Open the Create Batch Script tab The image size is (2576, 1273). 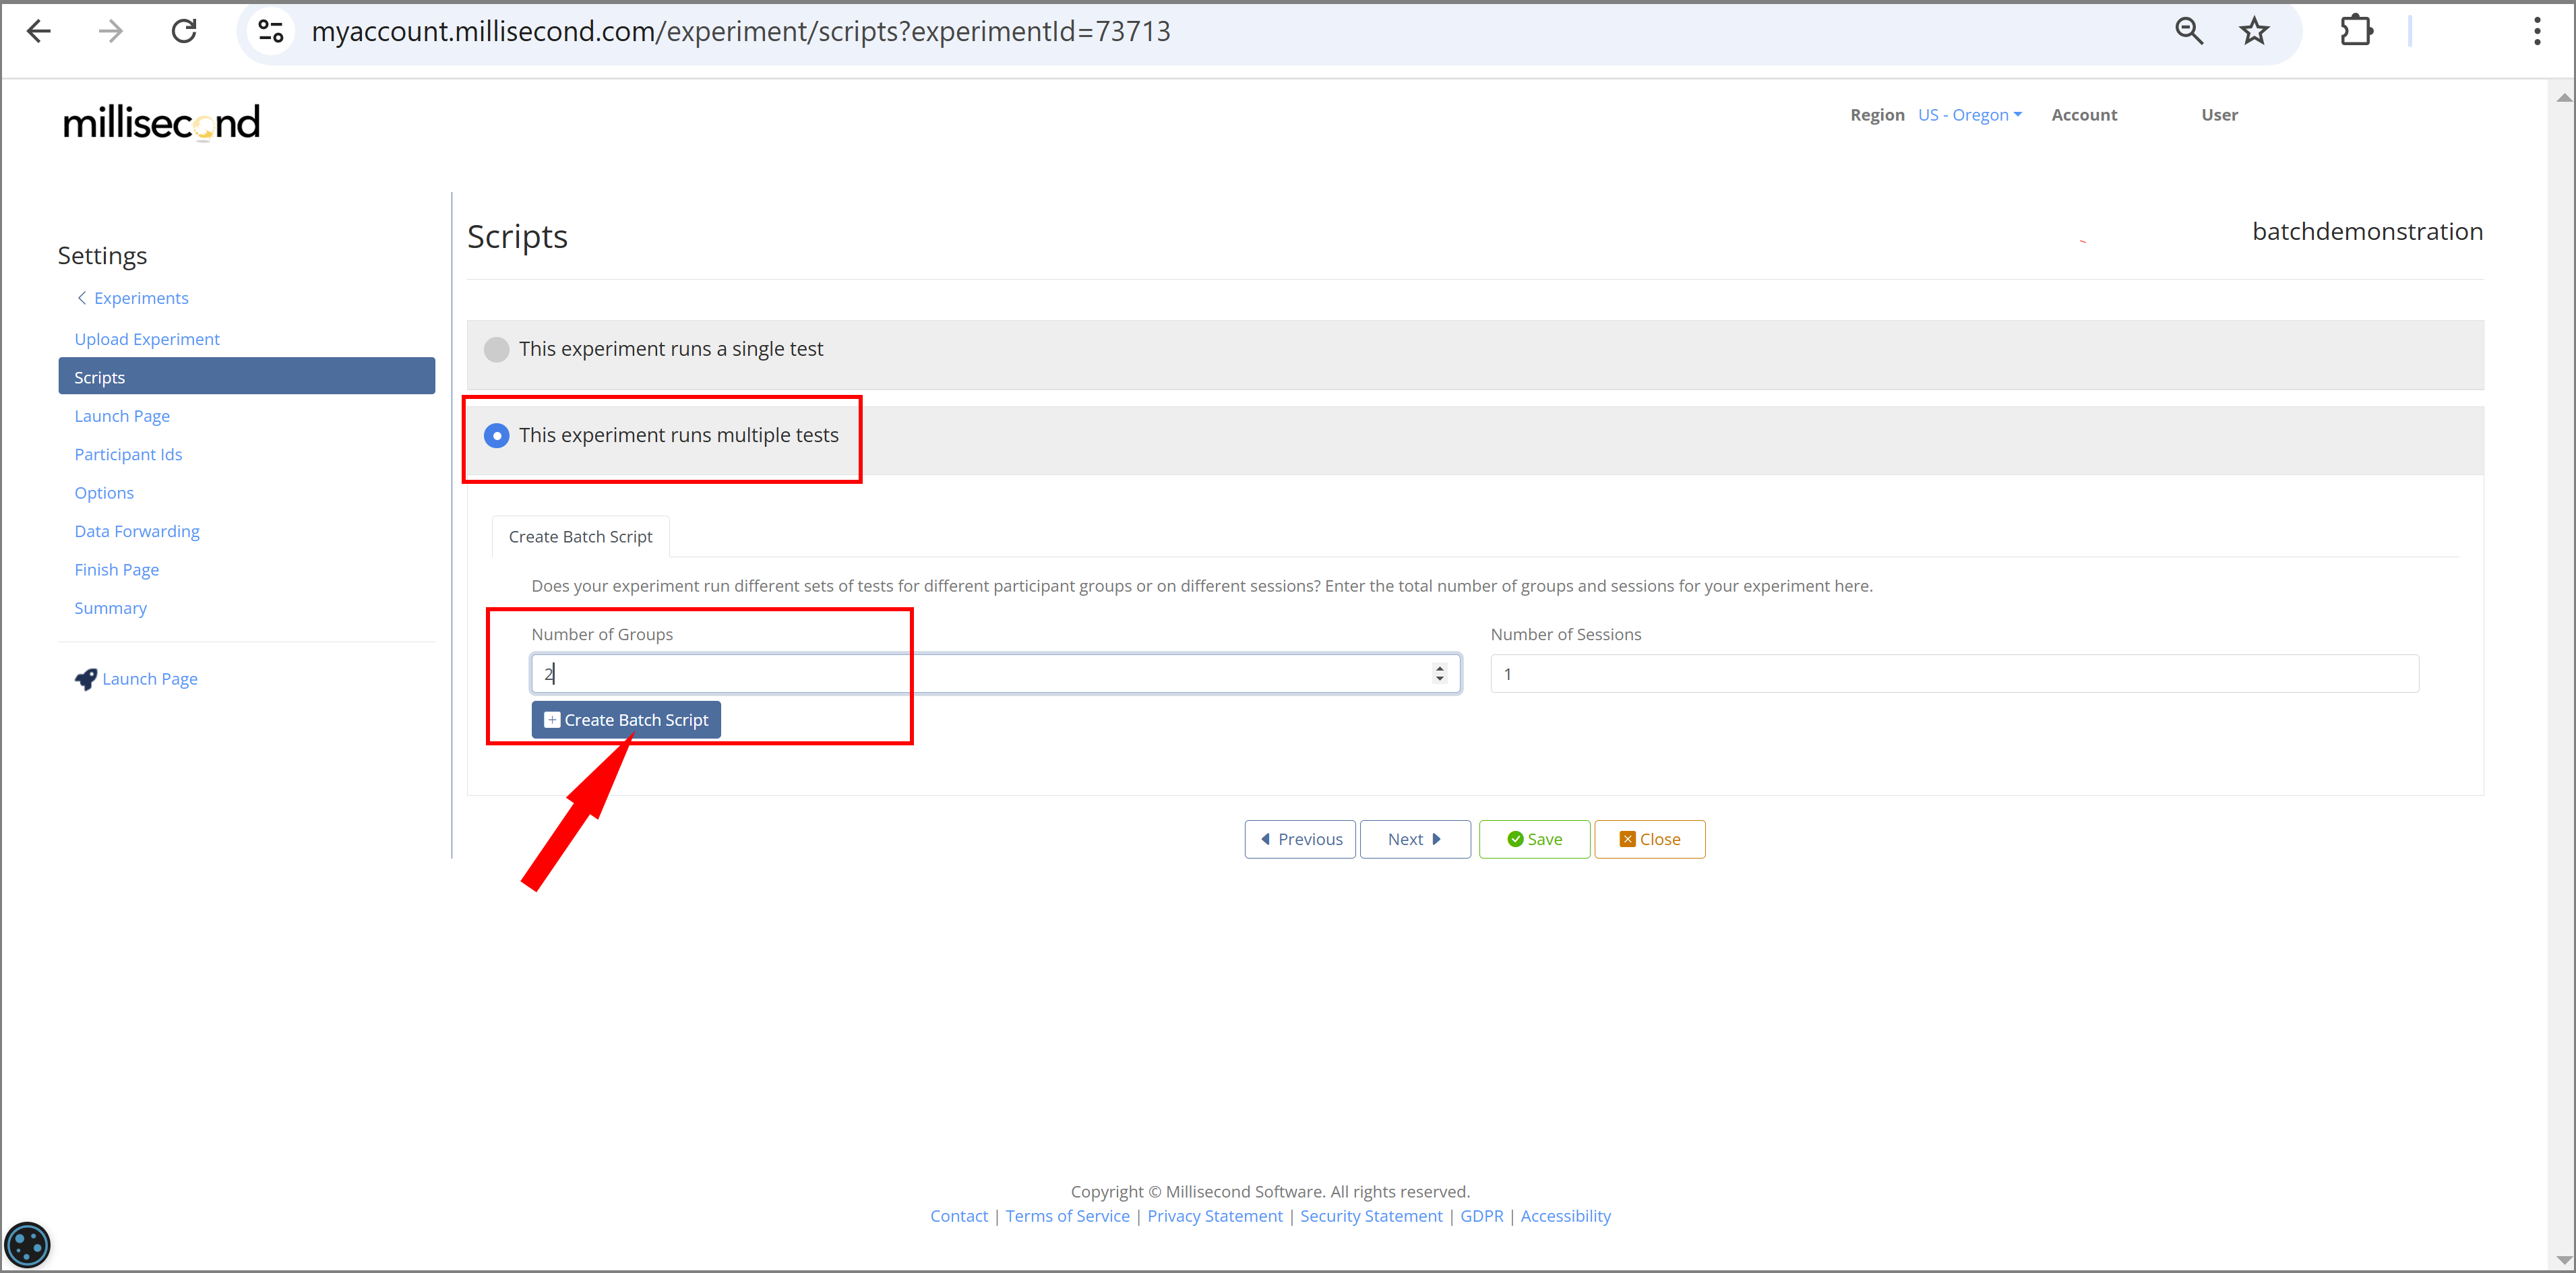point(580,537)
